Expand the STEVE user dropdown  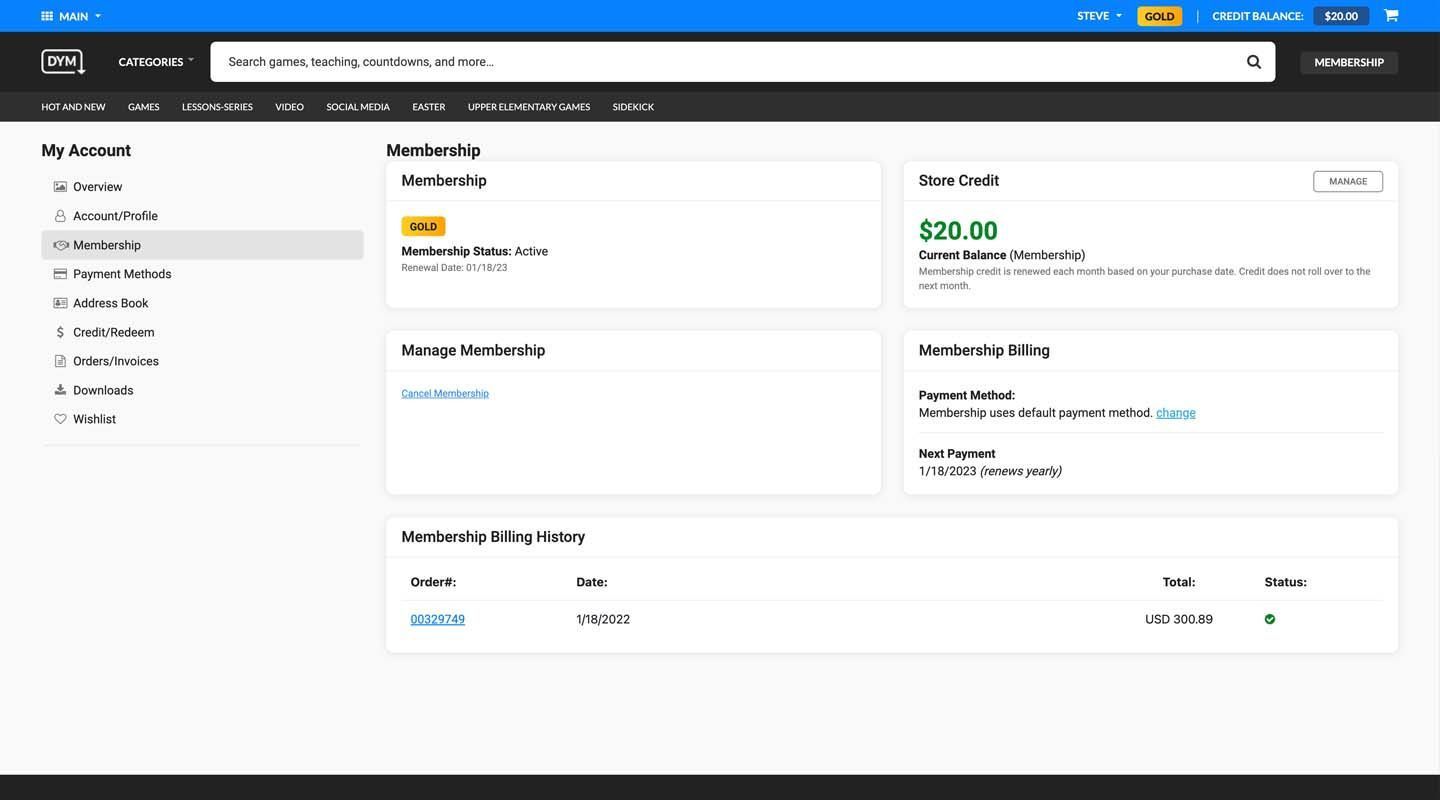(1098, 16)
